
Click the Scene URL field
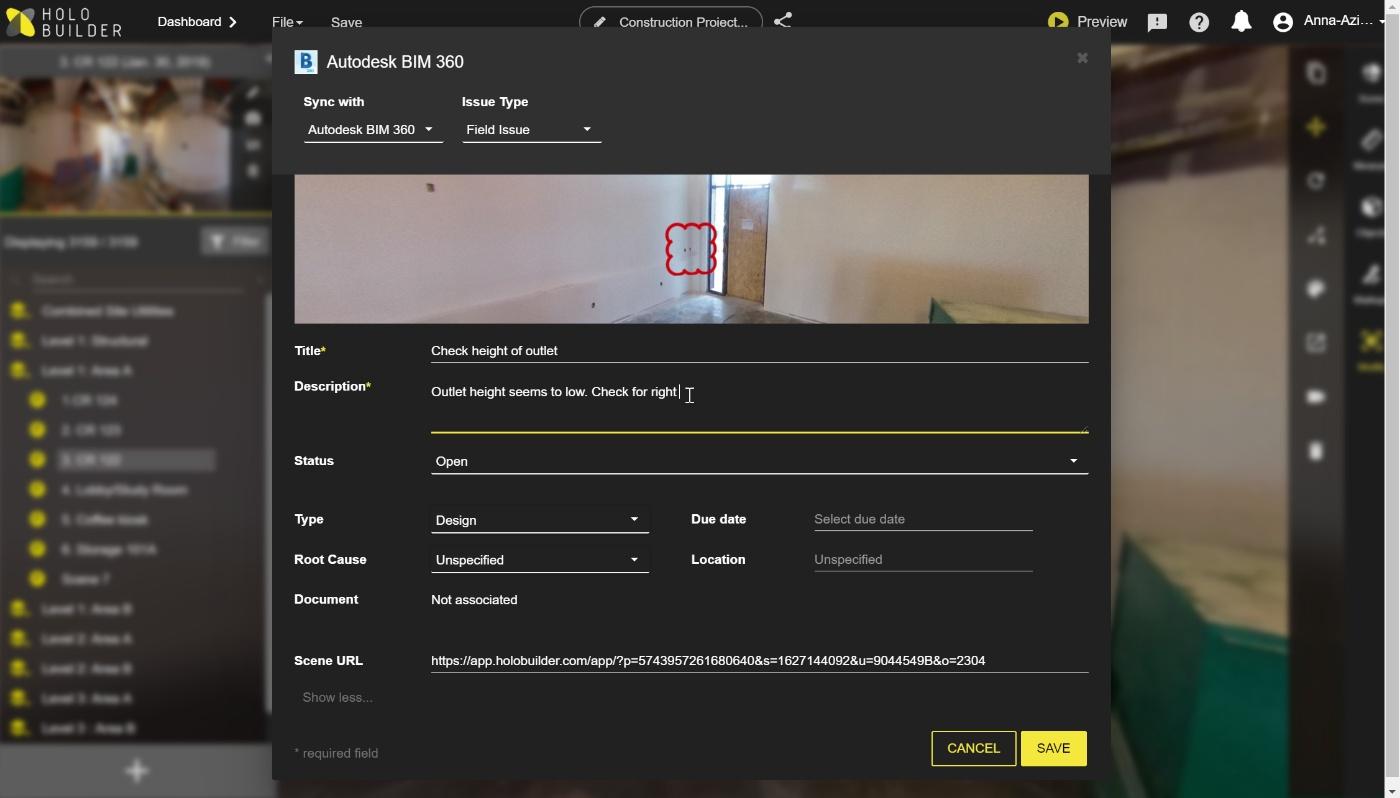coord(759,661)
